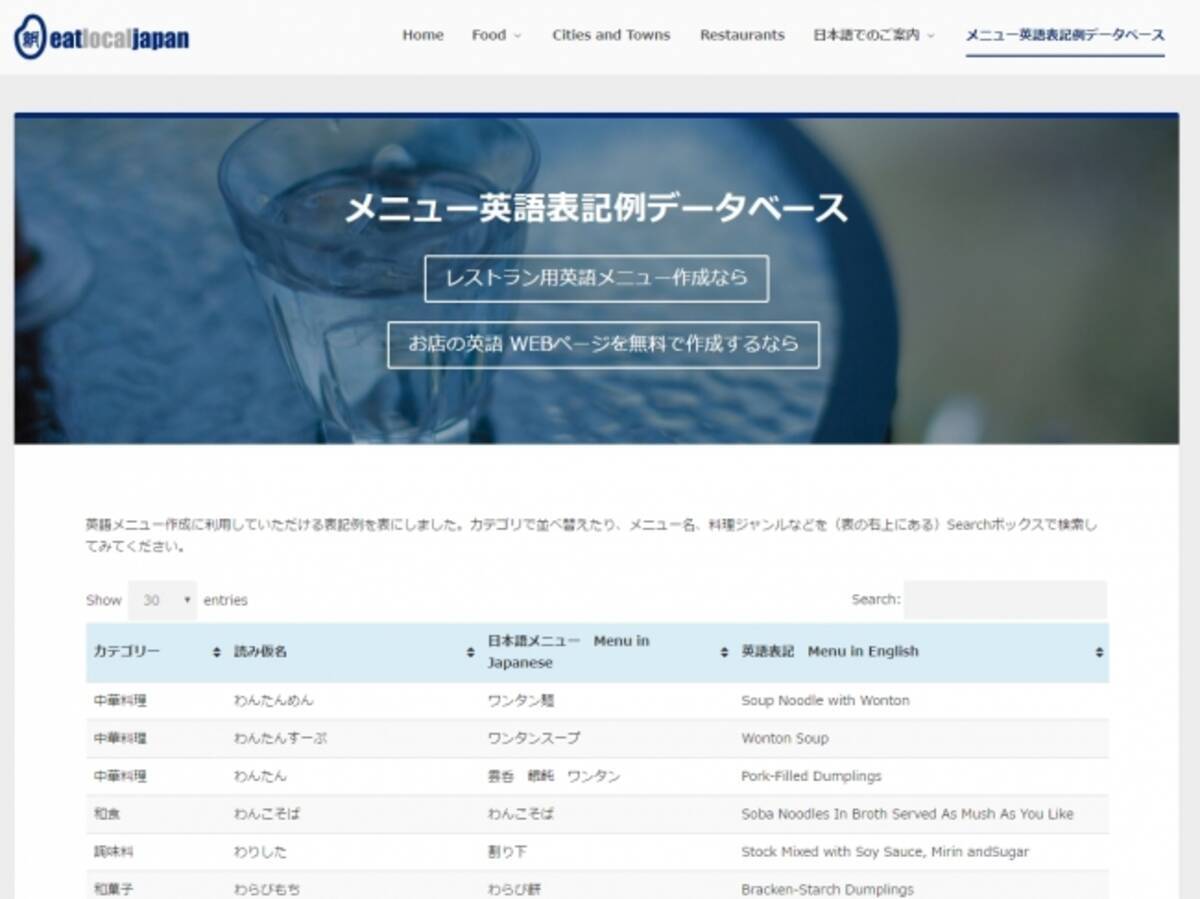Sort by 日本語メニュー column arrows
This screenshot has width=1200, height=899.
pos(724,652)
